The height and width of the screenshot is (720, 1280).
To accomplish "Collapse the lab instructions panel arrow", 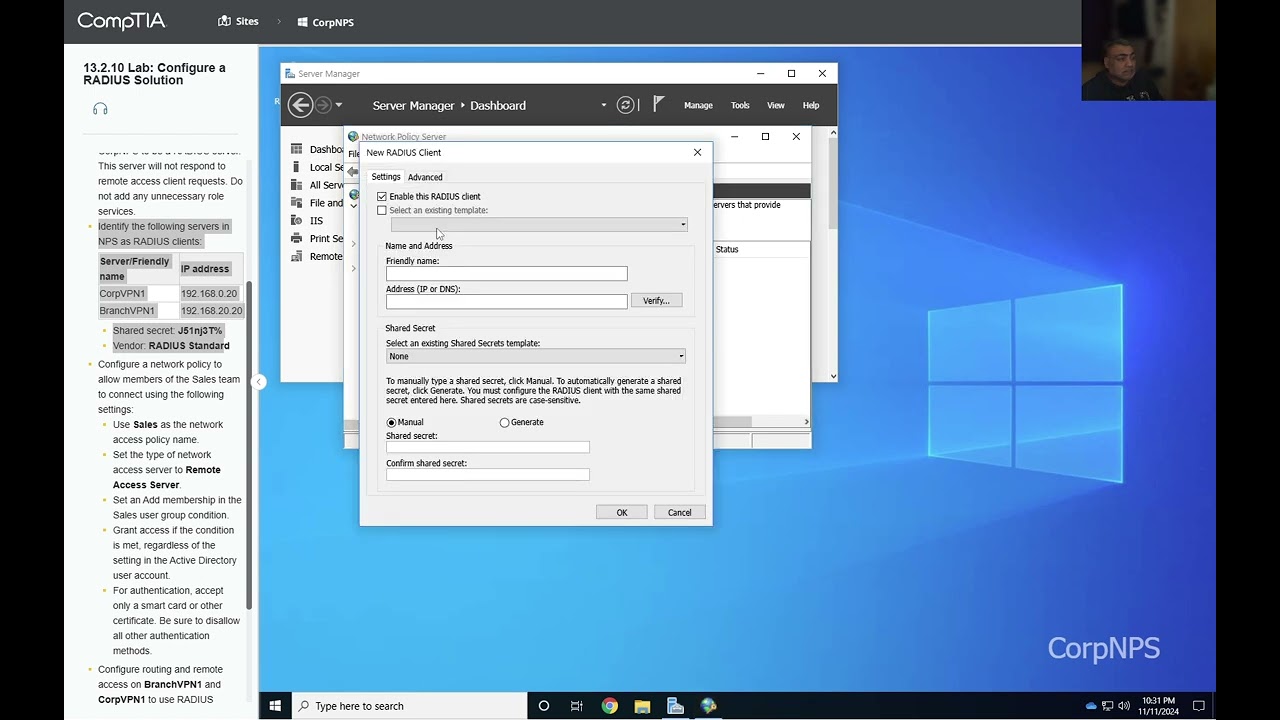I will click(x=259, y=381).
